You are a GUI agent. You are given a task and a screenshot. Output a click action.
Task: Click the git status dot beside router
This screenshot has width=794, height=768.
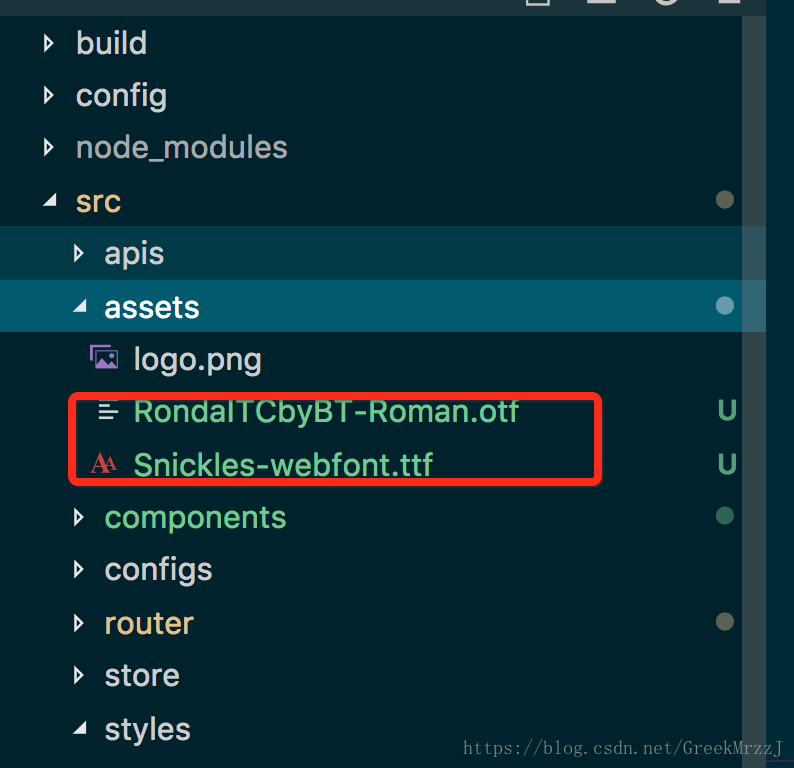[725, 622]
